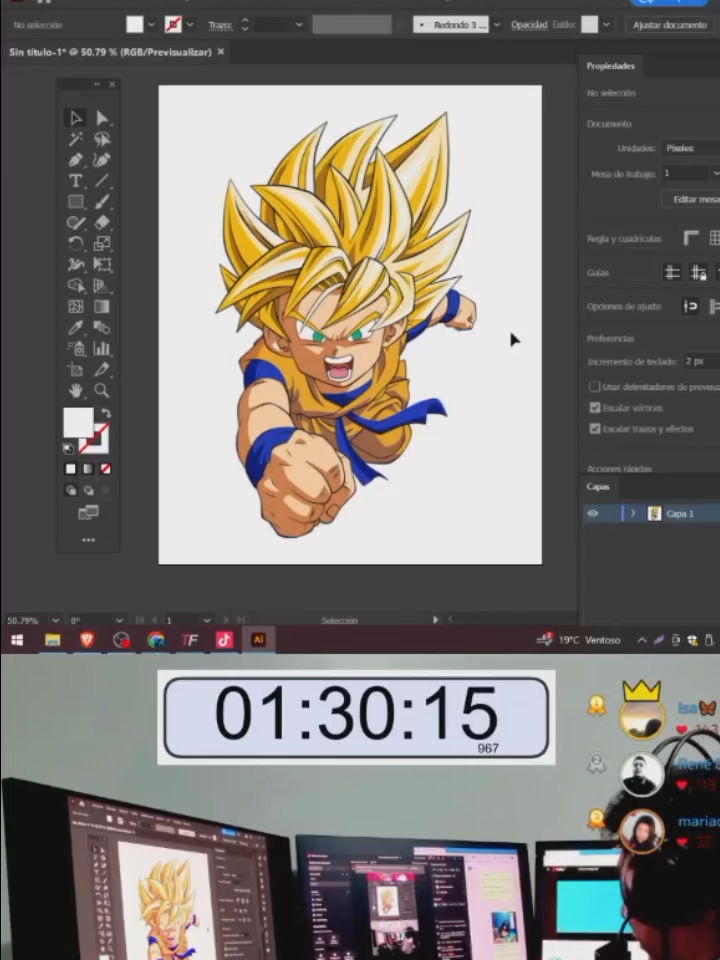Switch to the Propiedades panel tab

point(610,66)
